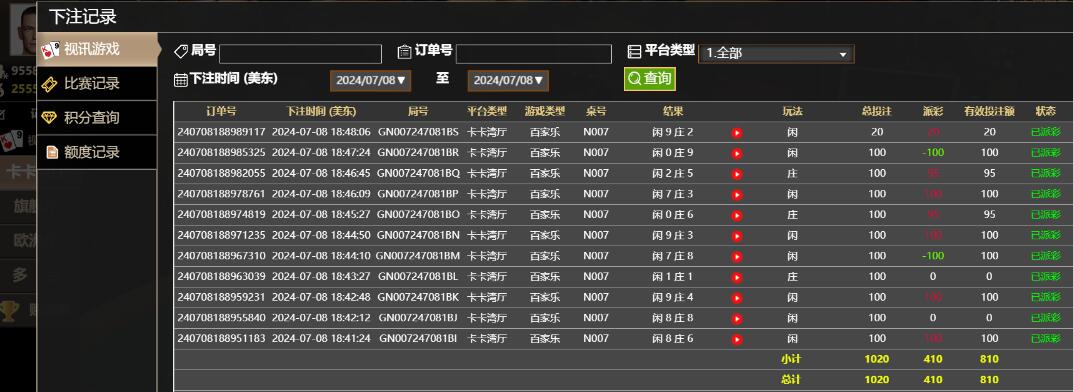Select order number 240708188951183
This screenshot has width=1073, height=392.
click(x=221, y=338)
